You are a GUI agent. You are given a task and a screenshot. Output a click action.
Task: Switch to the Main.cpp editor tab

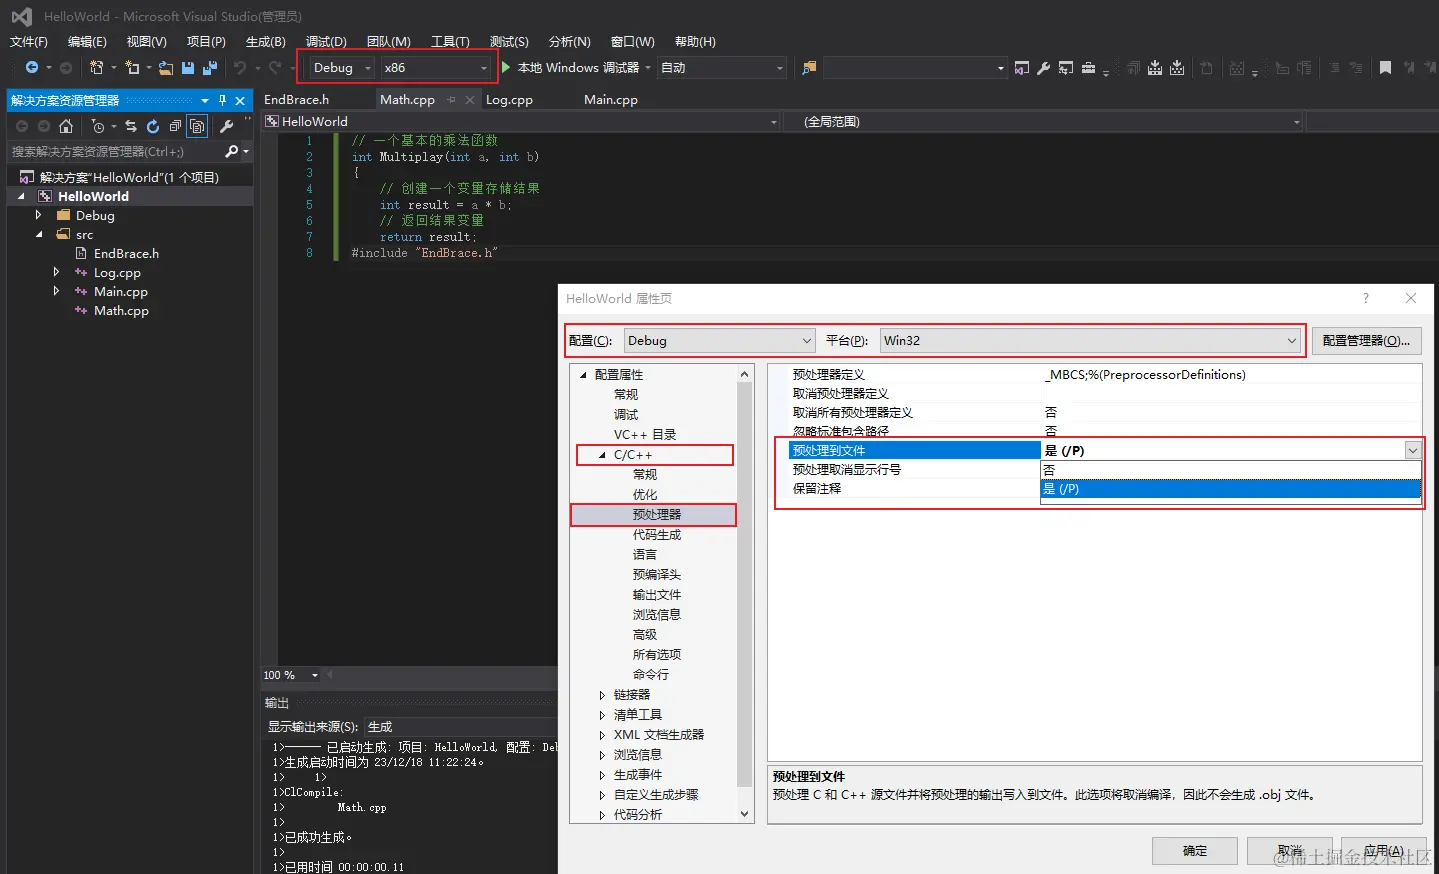tap(611, 100)
